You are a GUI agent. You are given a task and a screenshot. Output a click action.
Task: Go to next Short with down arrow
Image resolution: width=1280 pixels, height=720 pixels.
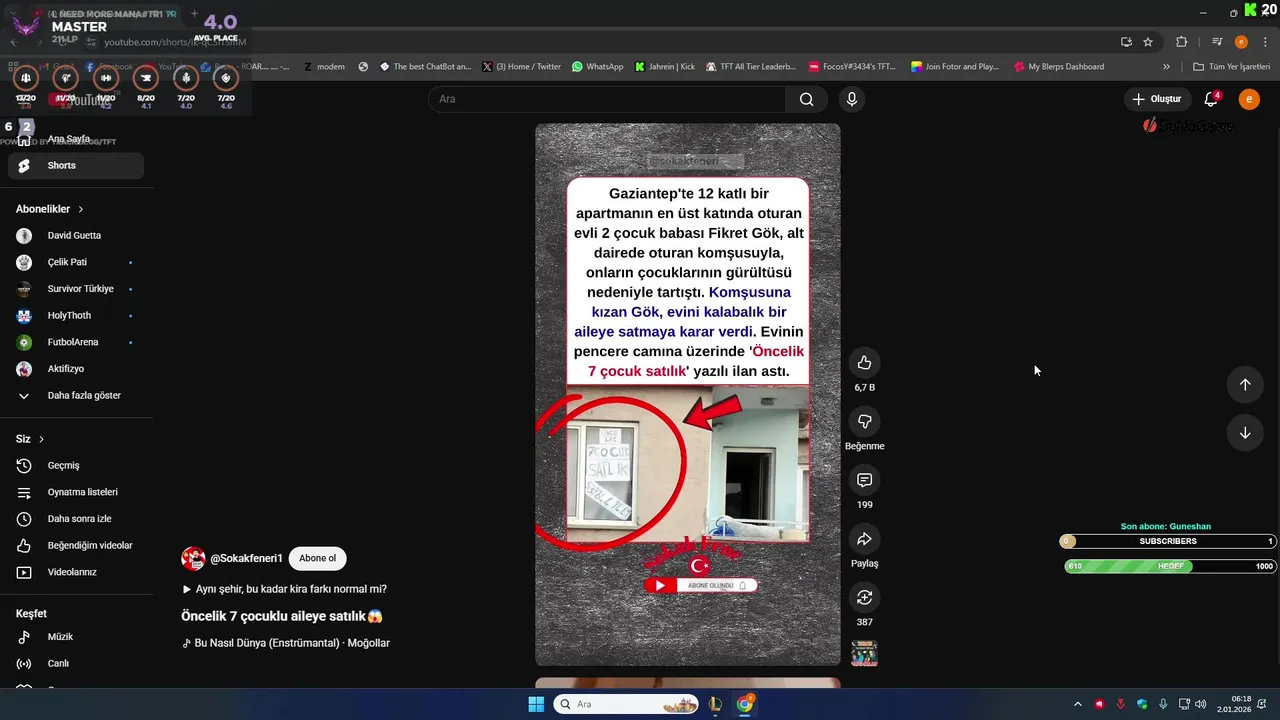point(1245,433)
